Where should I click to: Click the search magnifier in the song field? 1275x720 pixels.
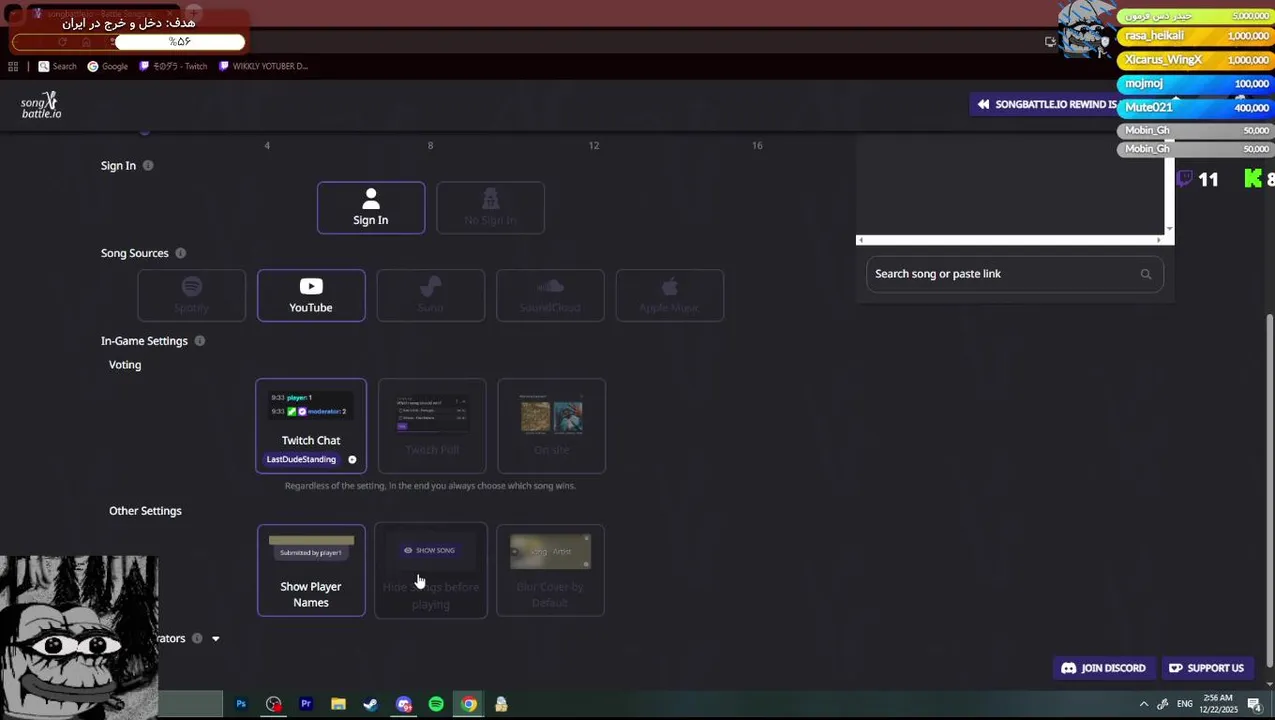[1146, 274]
